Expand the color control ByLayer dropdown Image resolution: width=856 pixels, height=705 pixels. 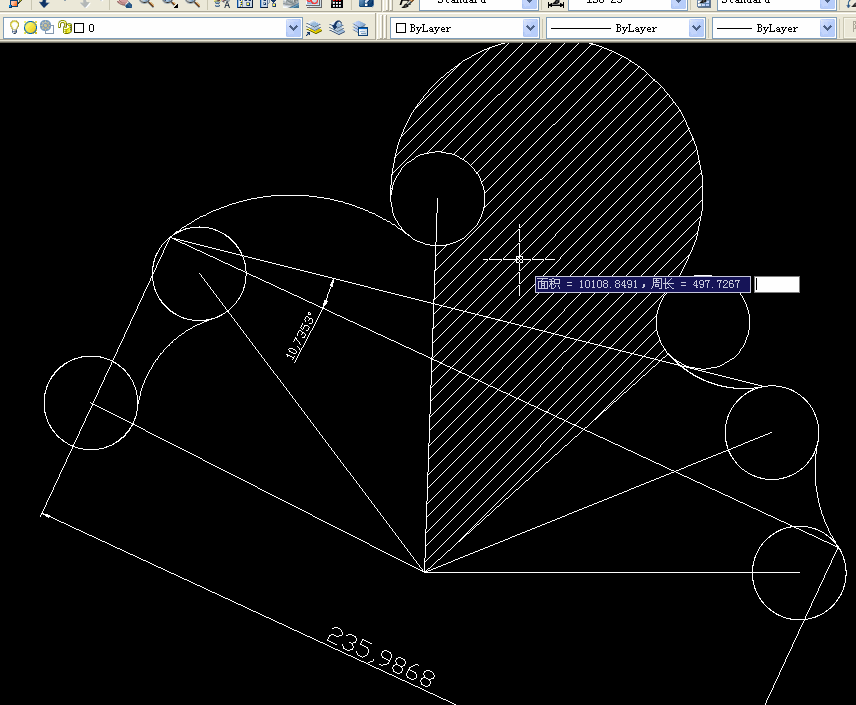pos(530,28)
